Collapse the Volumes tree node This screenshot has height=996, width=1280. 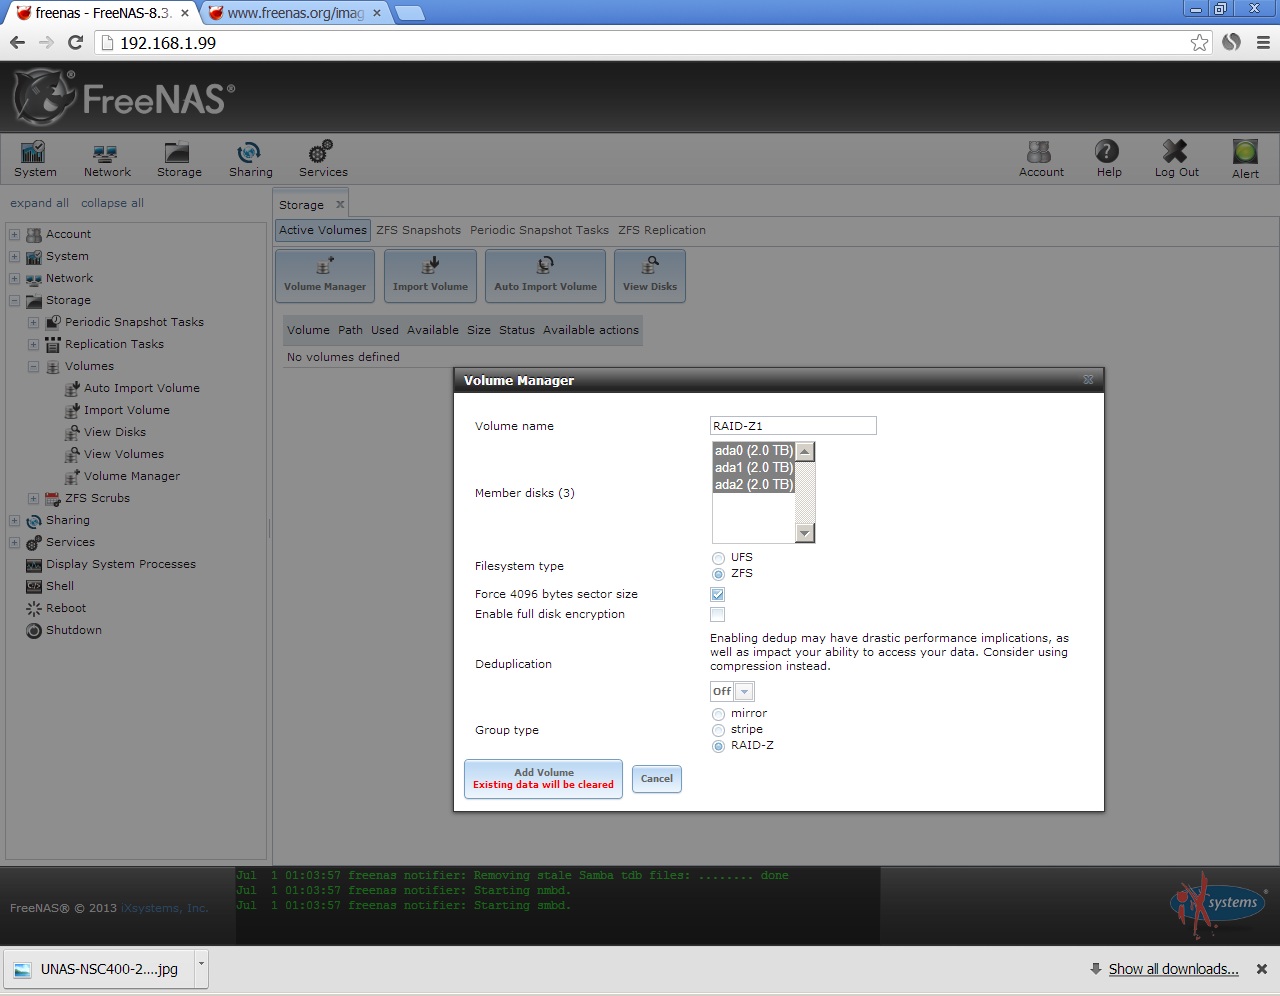point(33,366)
